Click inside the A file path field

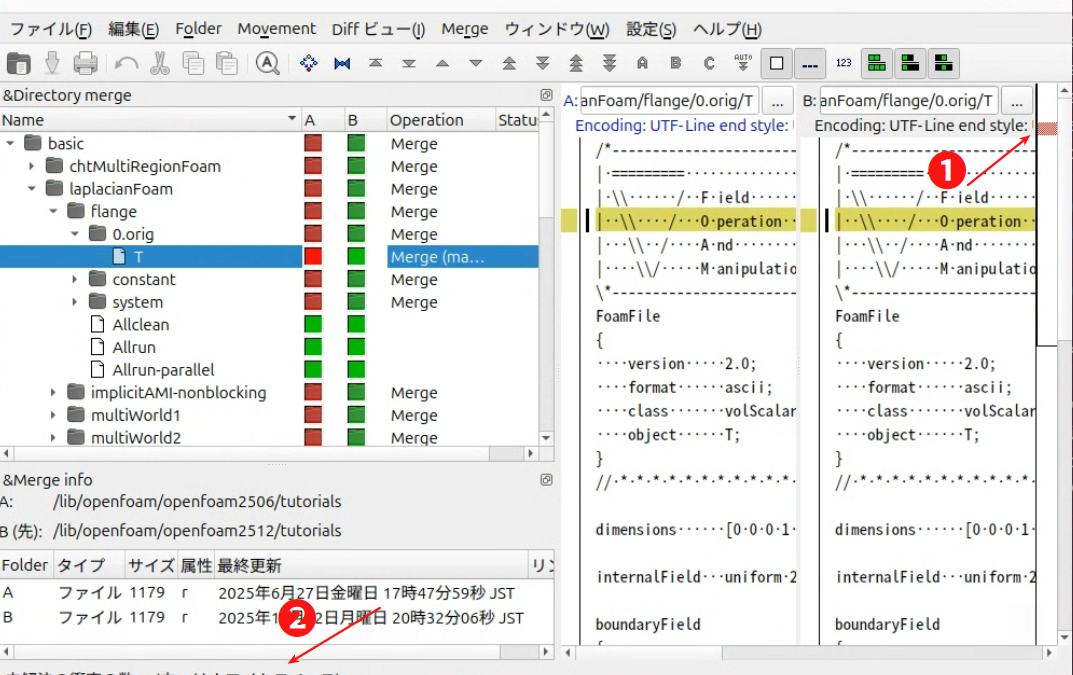pyautogui.click(x=668, y=100)
